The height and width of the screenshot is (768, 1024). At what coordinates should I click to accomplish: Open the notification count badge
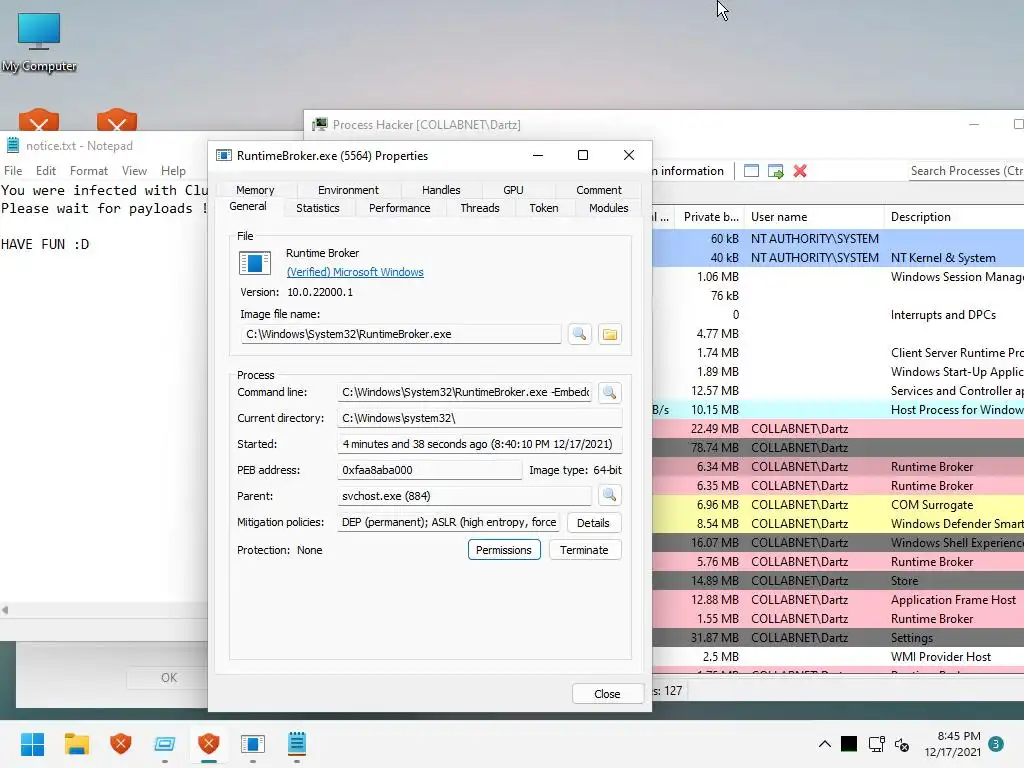pos(996,744)
